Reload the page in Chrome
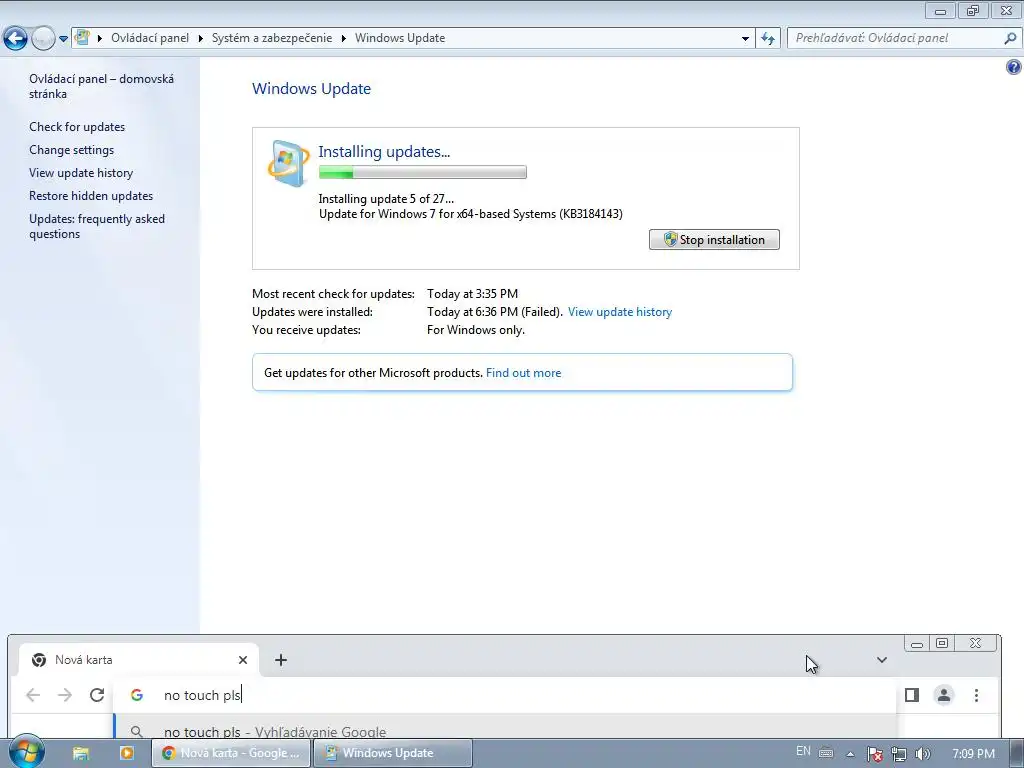Viewport: 1024px width, 768px height. point(97,695)
